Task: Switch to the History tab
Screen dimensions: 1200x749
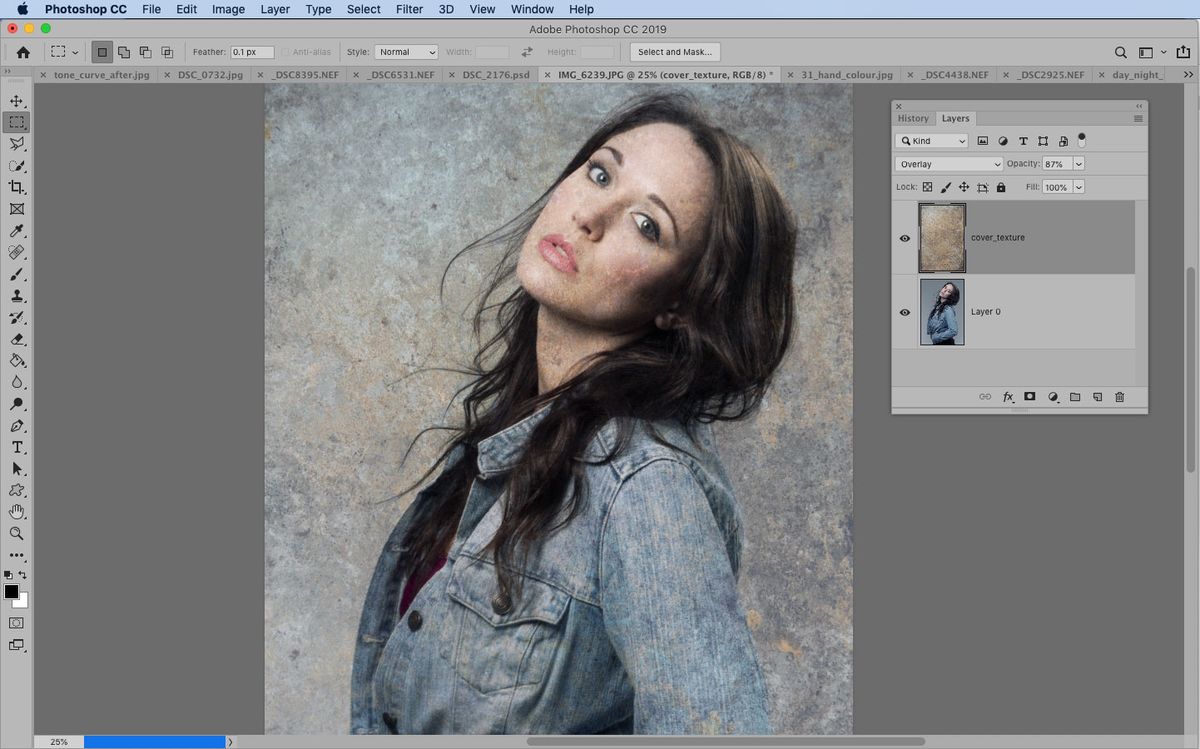Action: 913,118
